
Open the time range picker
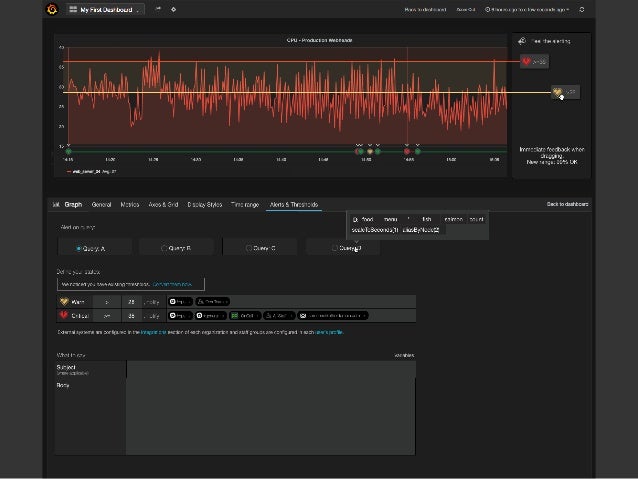tap(527, 9)
